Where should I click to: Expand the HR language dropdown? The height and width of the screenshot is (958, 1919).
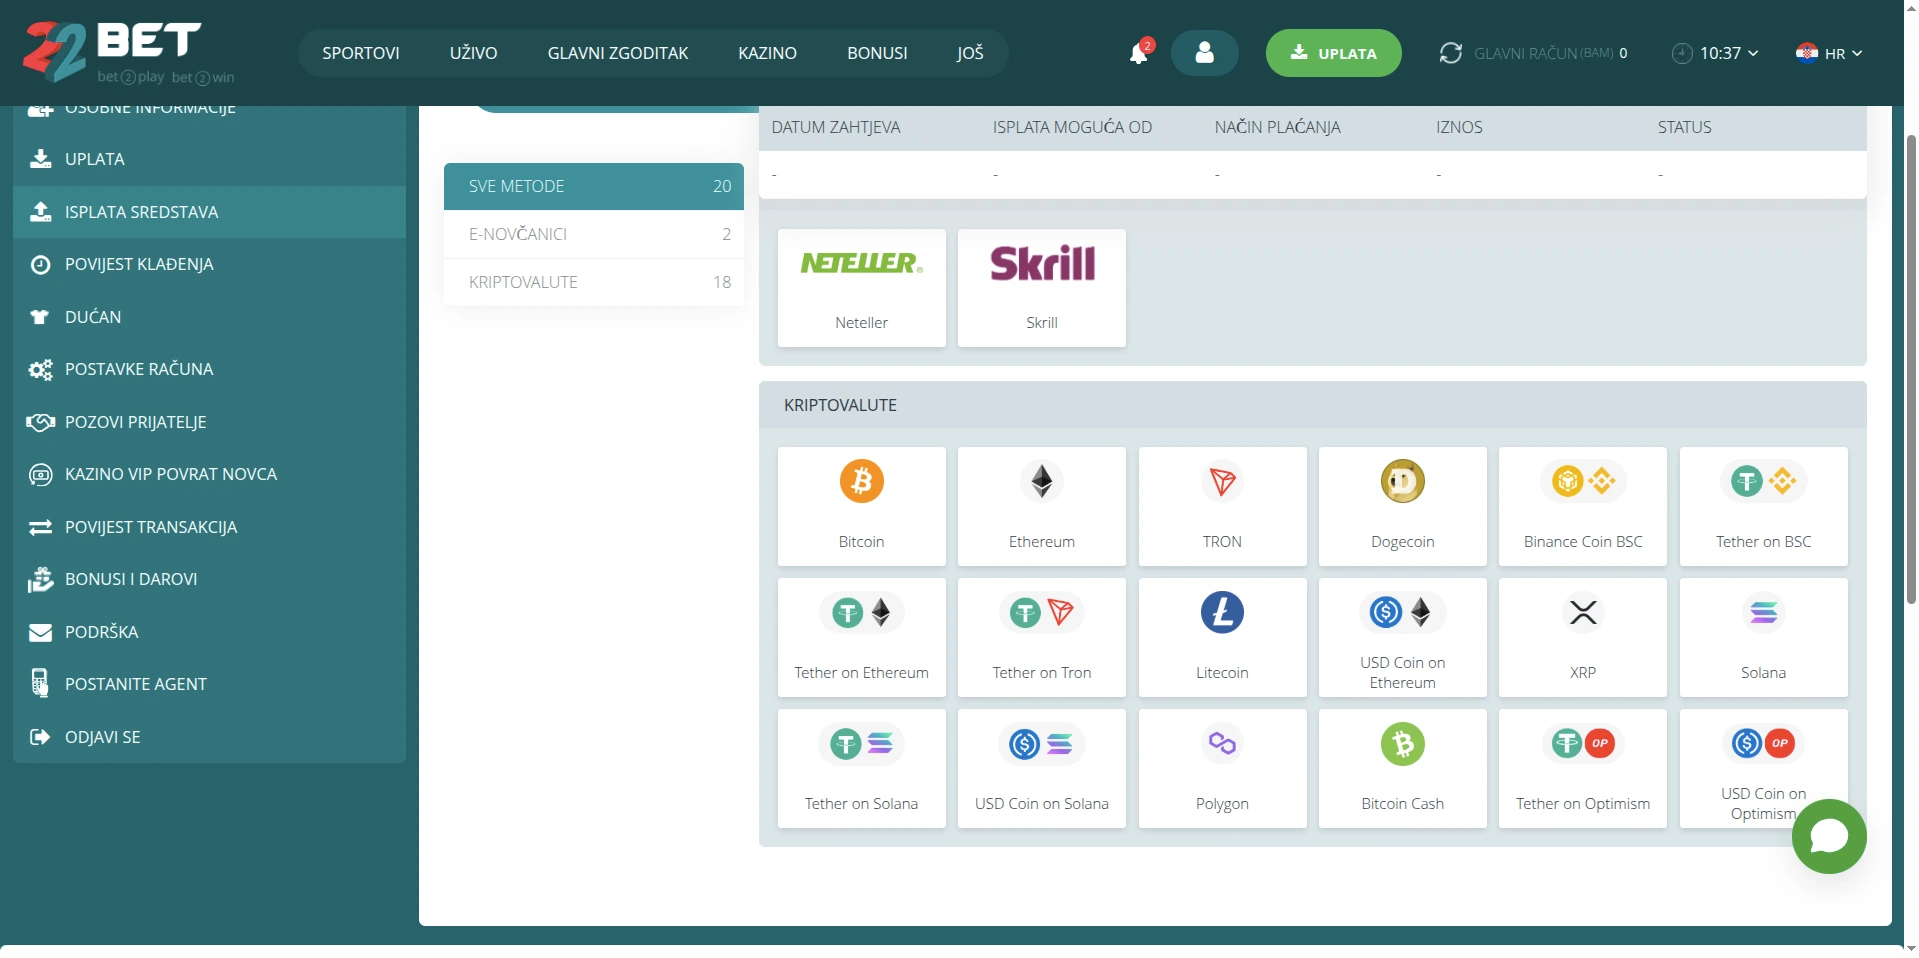click(1829, 53)
